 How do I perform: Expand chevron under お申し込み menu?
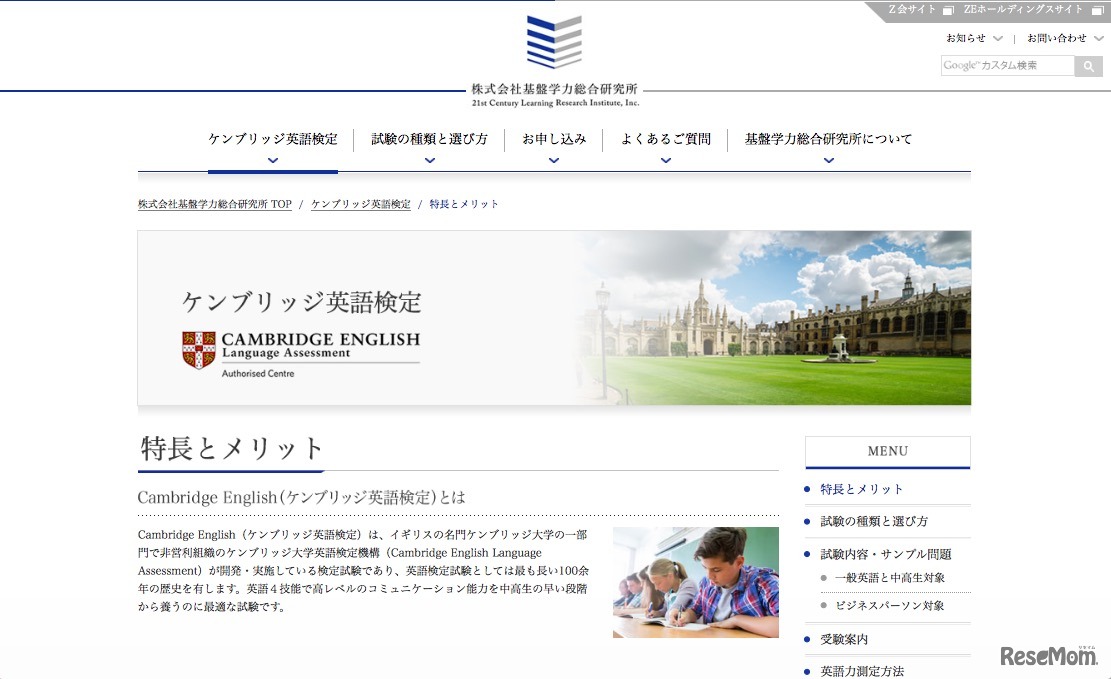[x=554, y=161]
